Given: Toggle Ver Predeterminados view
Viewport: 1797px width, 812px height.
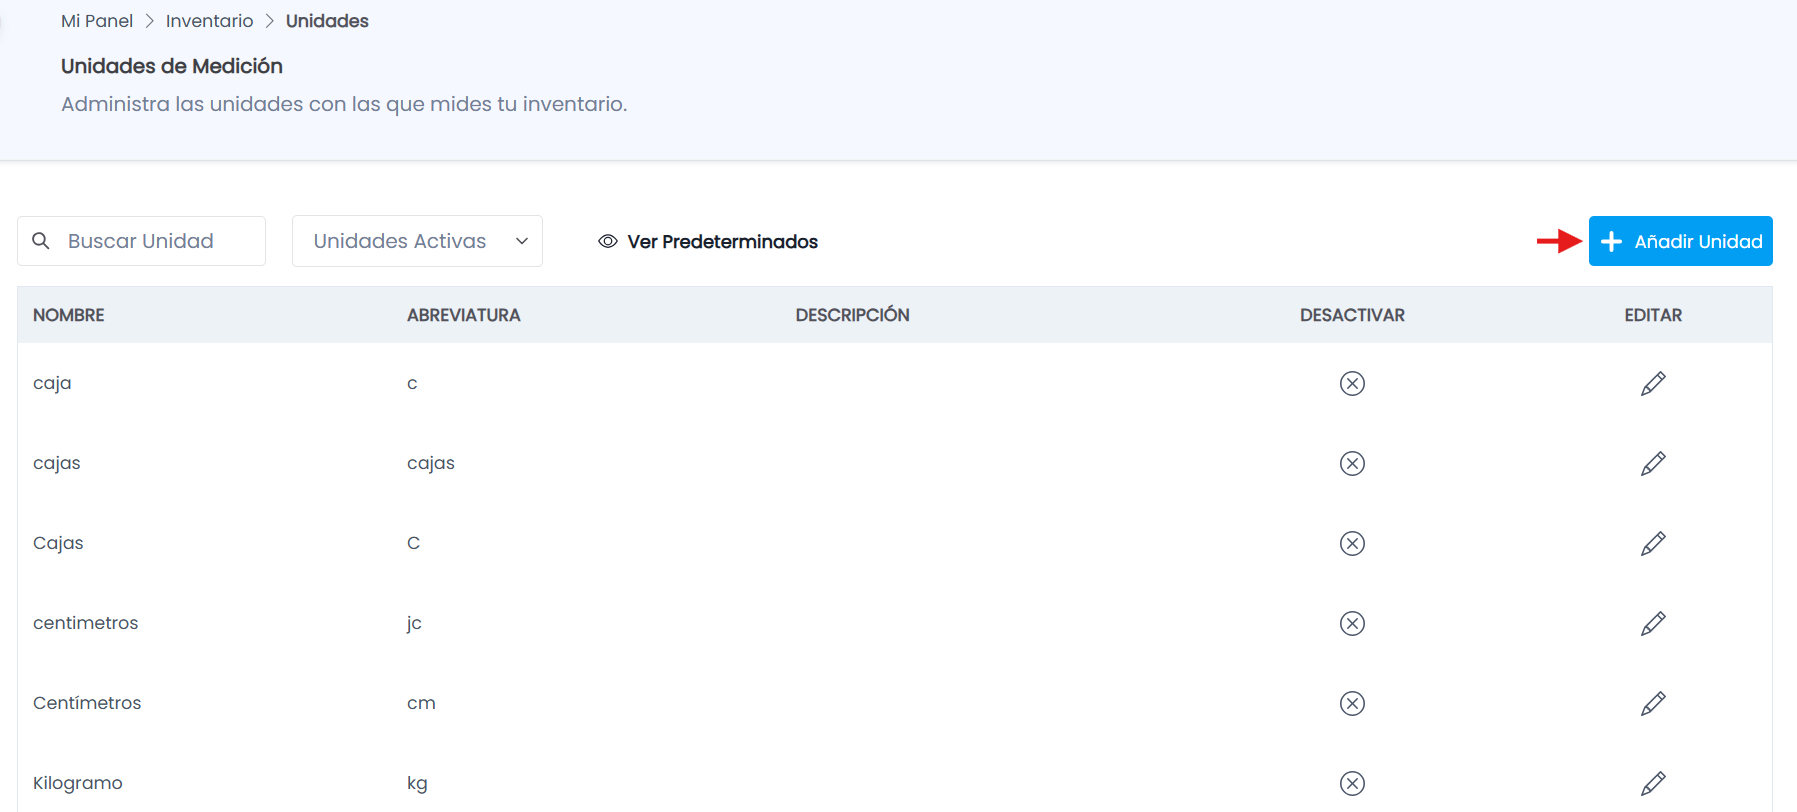Looking at the screenshot, I should 708,241.
